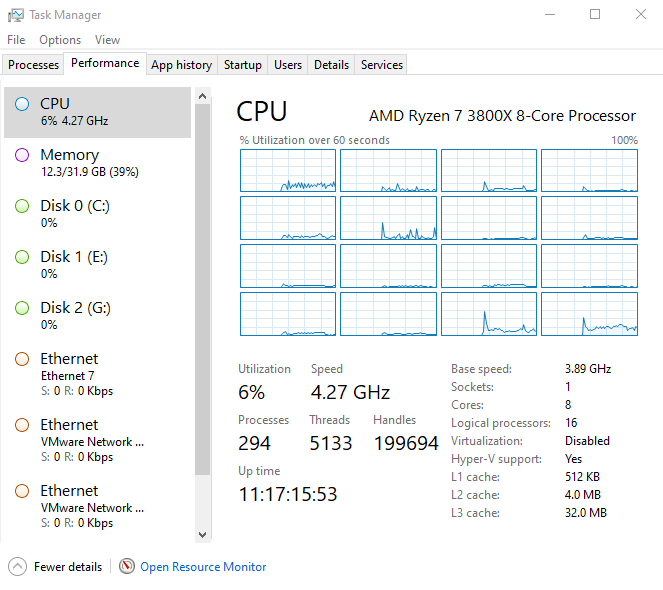Image resolution: width=663 pixels, height=590 pixels.
Task: Click the green Disk 0 (C:) icon
Action: coord(22,206)
